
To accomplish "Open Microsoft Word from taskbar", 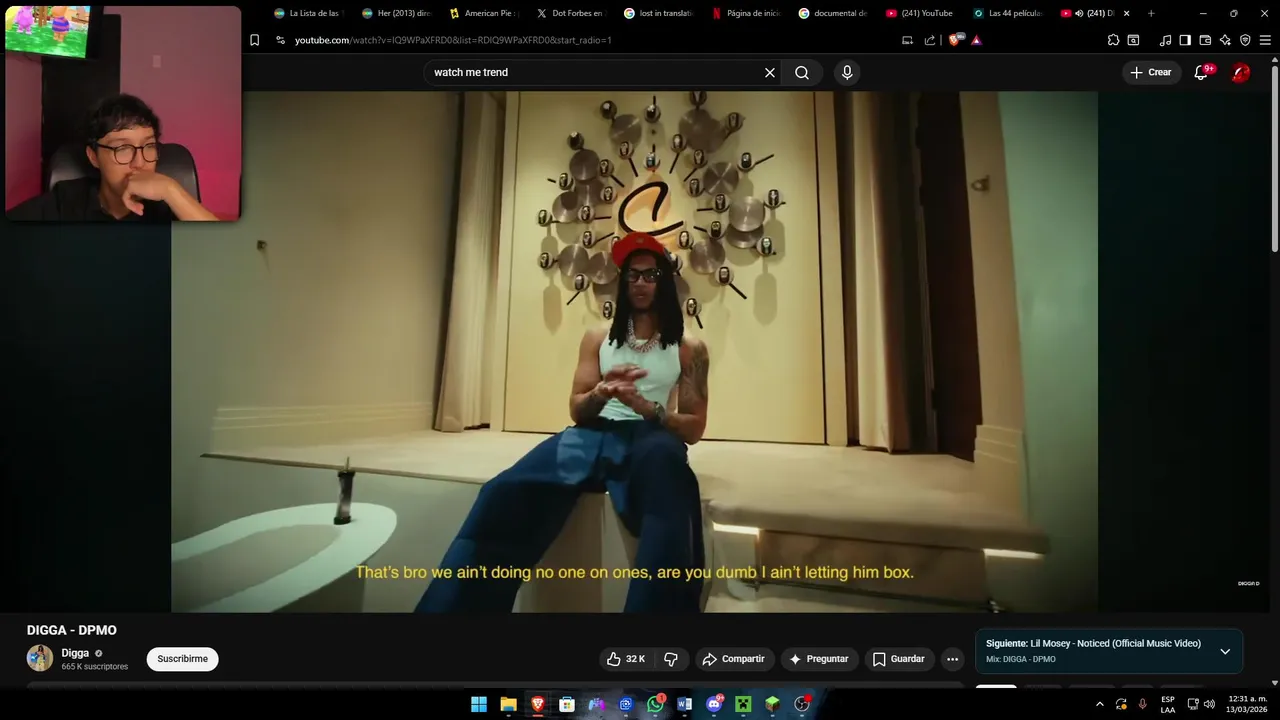I will click(x=684, y=704).
